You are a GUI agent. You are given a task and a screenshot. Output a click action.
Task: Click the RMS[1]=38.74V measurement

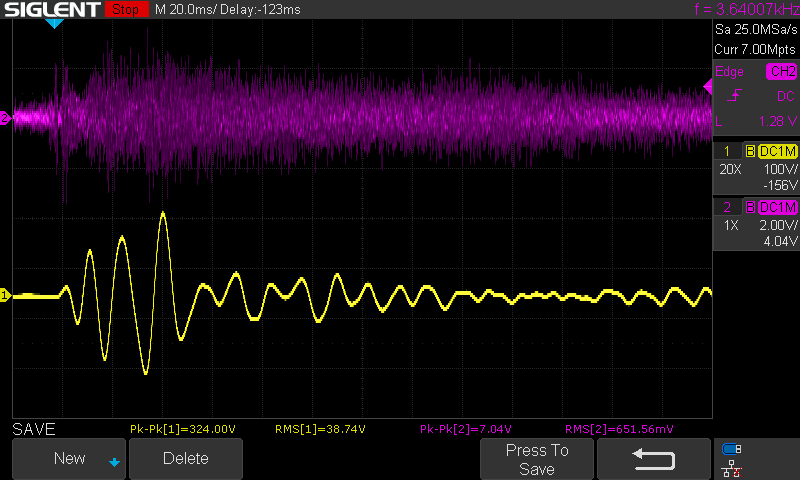click(x=320, y=429)
